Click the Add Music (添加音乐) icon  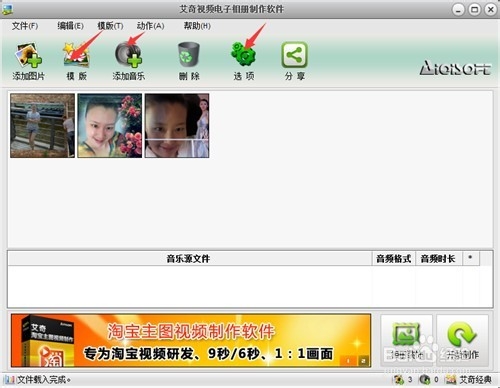pos(129,61)
